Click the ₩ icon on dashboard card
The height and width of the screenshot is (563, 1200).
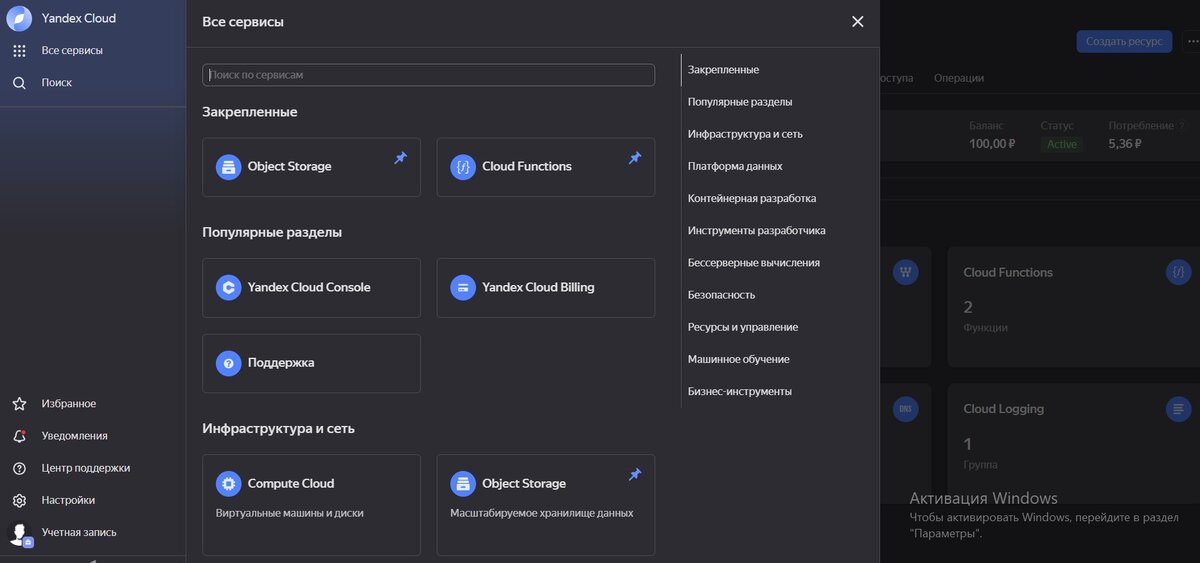pos(905,272)
